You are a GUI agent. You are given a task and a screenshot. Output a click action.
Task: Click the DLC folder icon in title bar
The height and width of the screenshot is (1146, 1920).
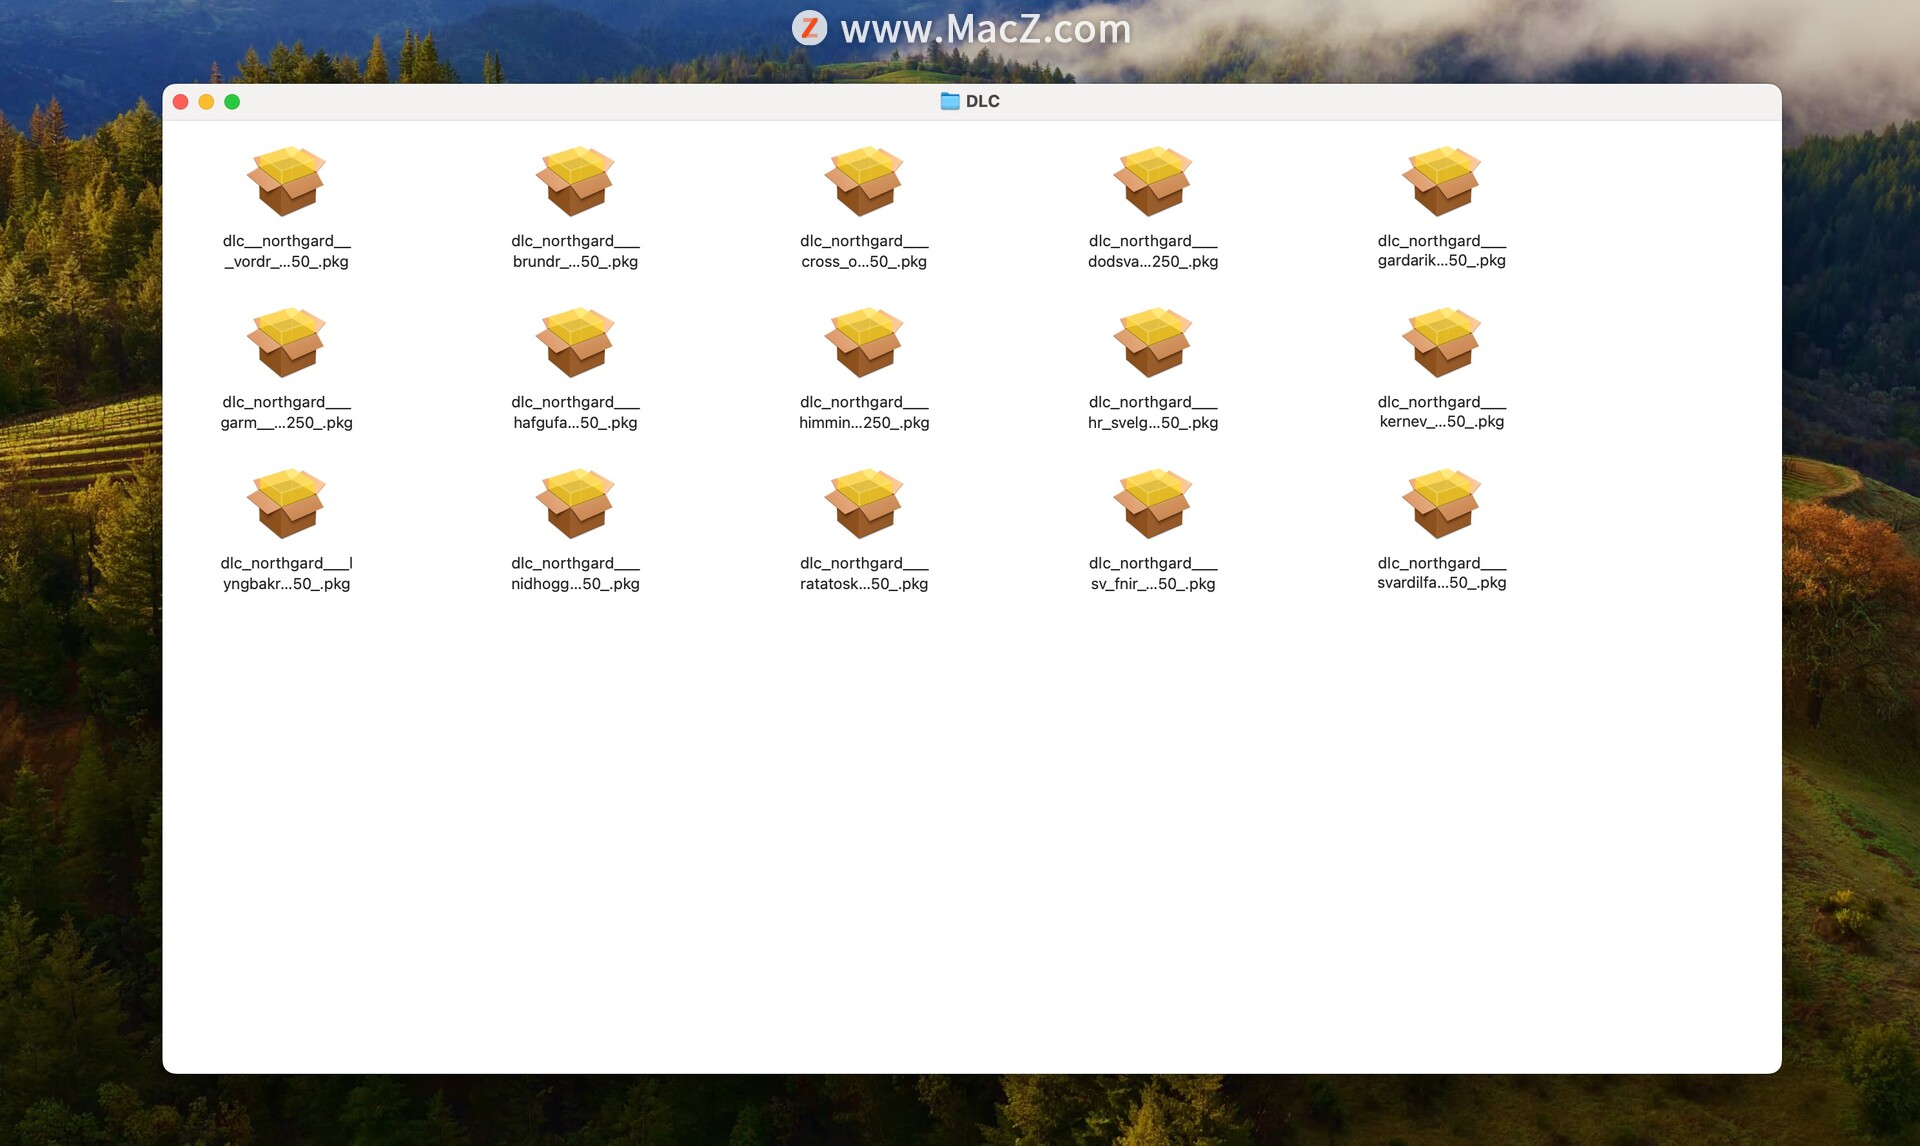point(950,101)
